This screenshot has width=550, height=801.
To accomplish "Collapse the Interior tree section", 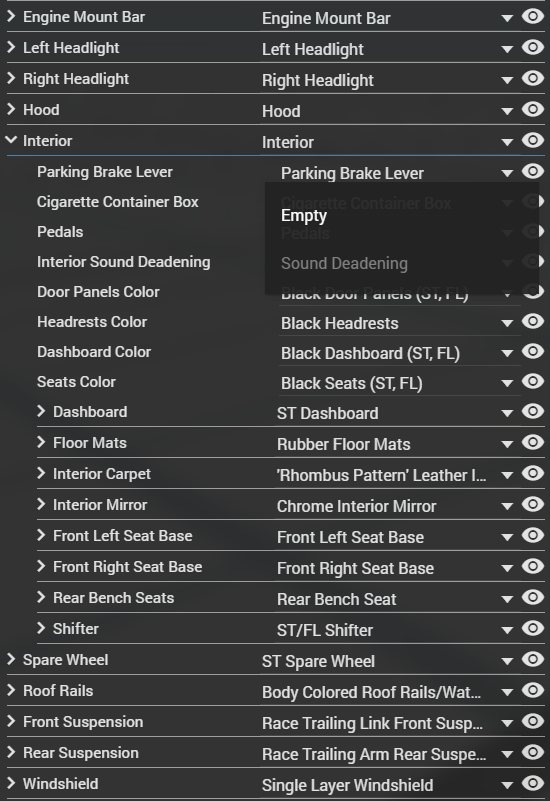I will [11, 139].
